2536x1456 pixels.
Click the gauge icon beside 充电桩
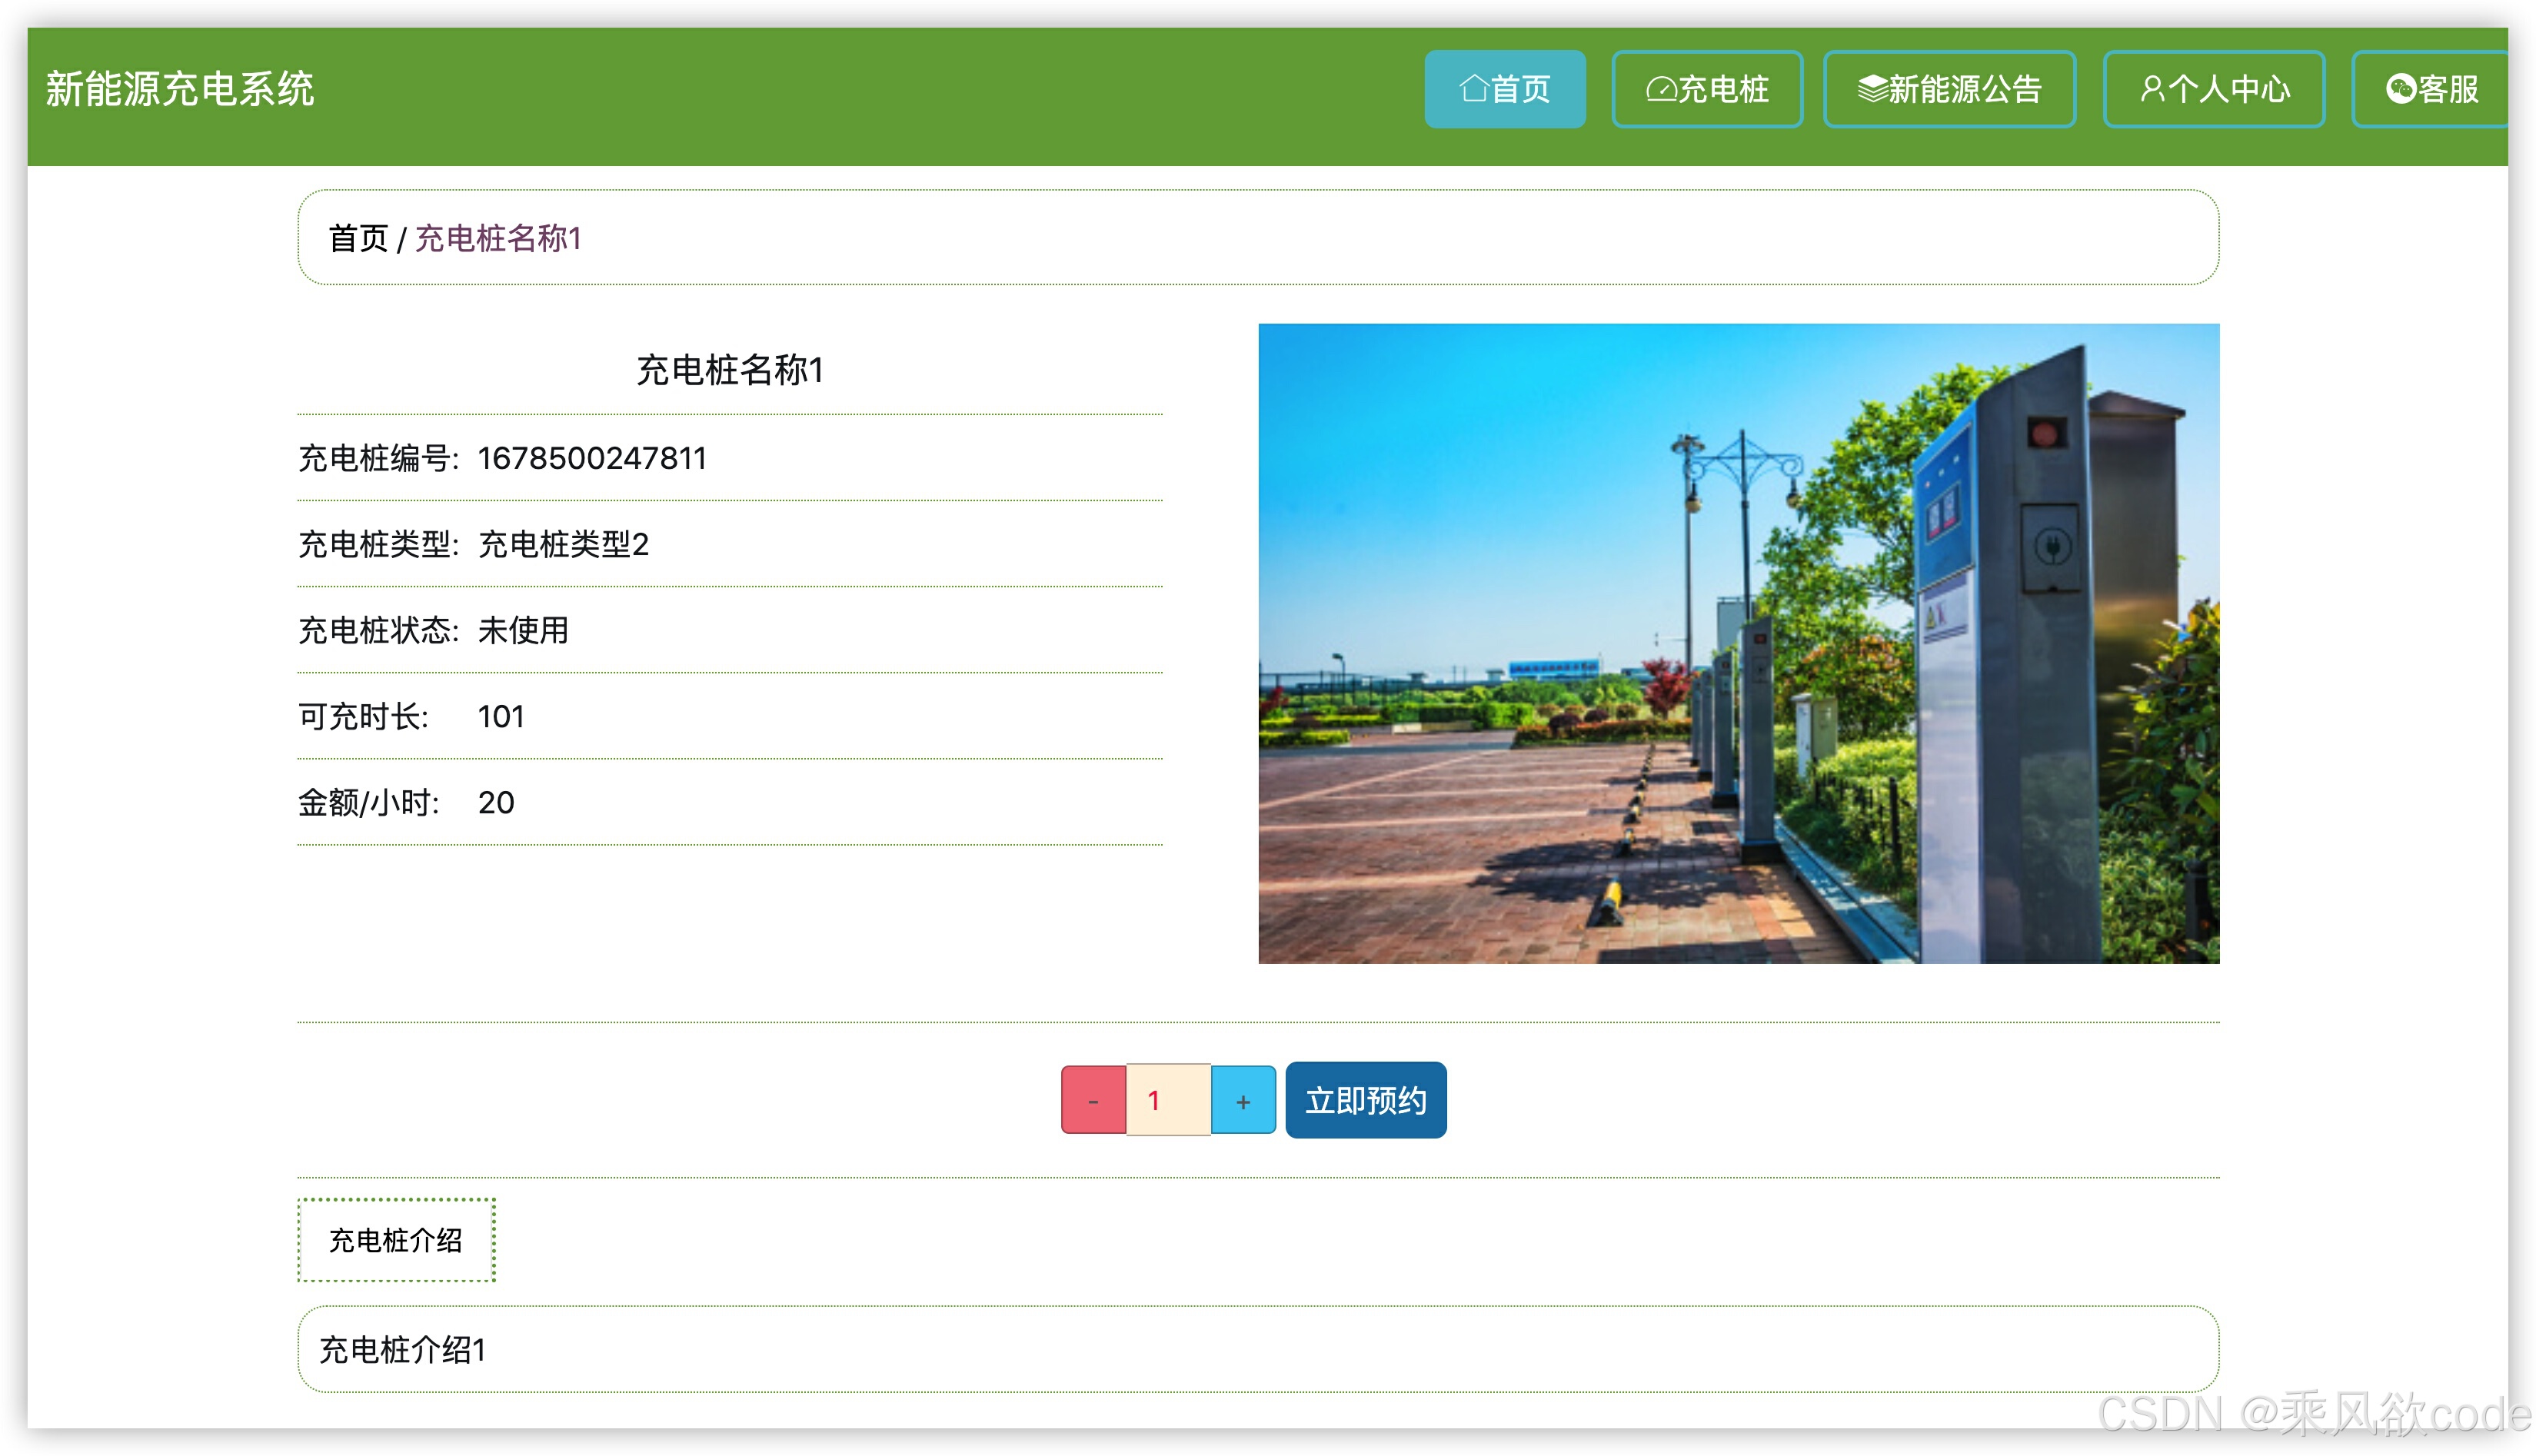[x=1661, y=89]
